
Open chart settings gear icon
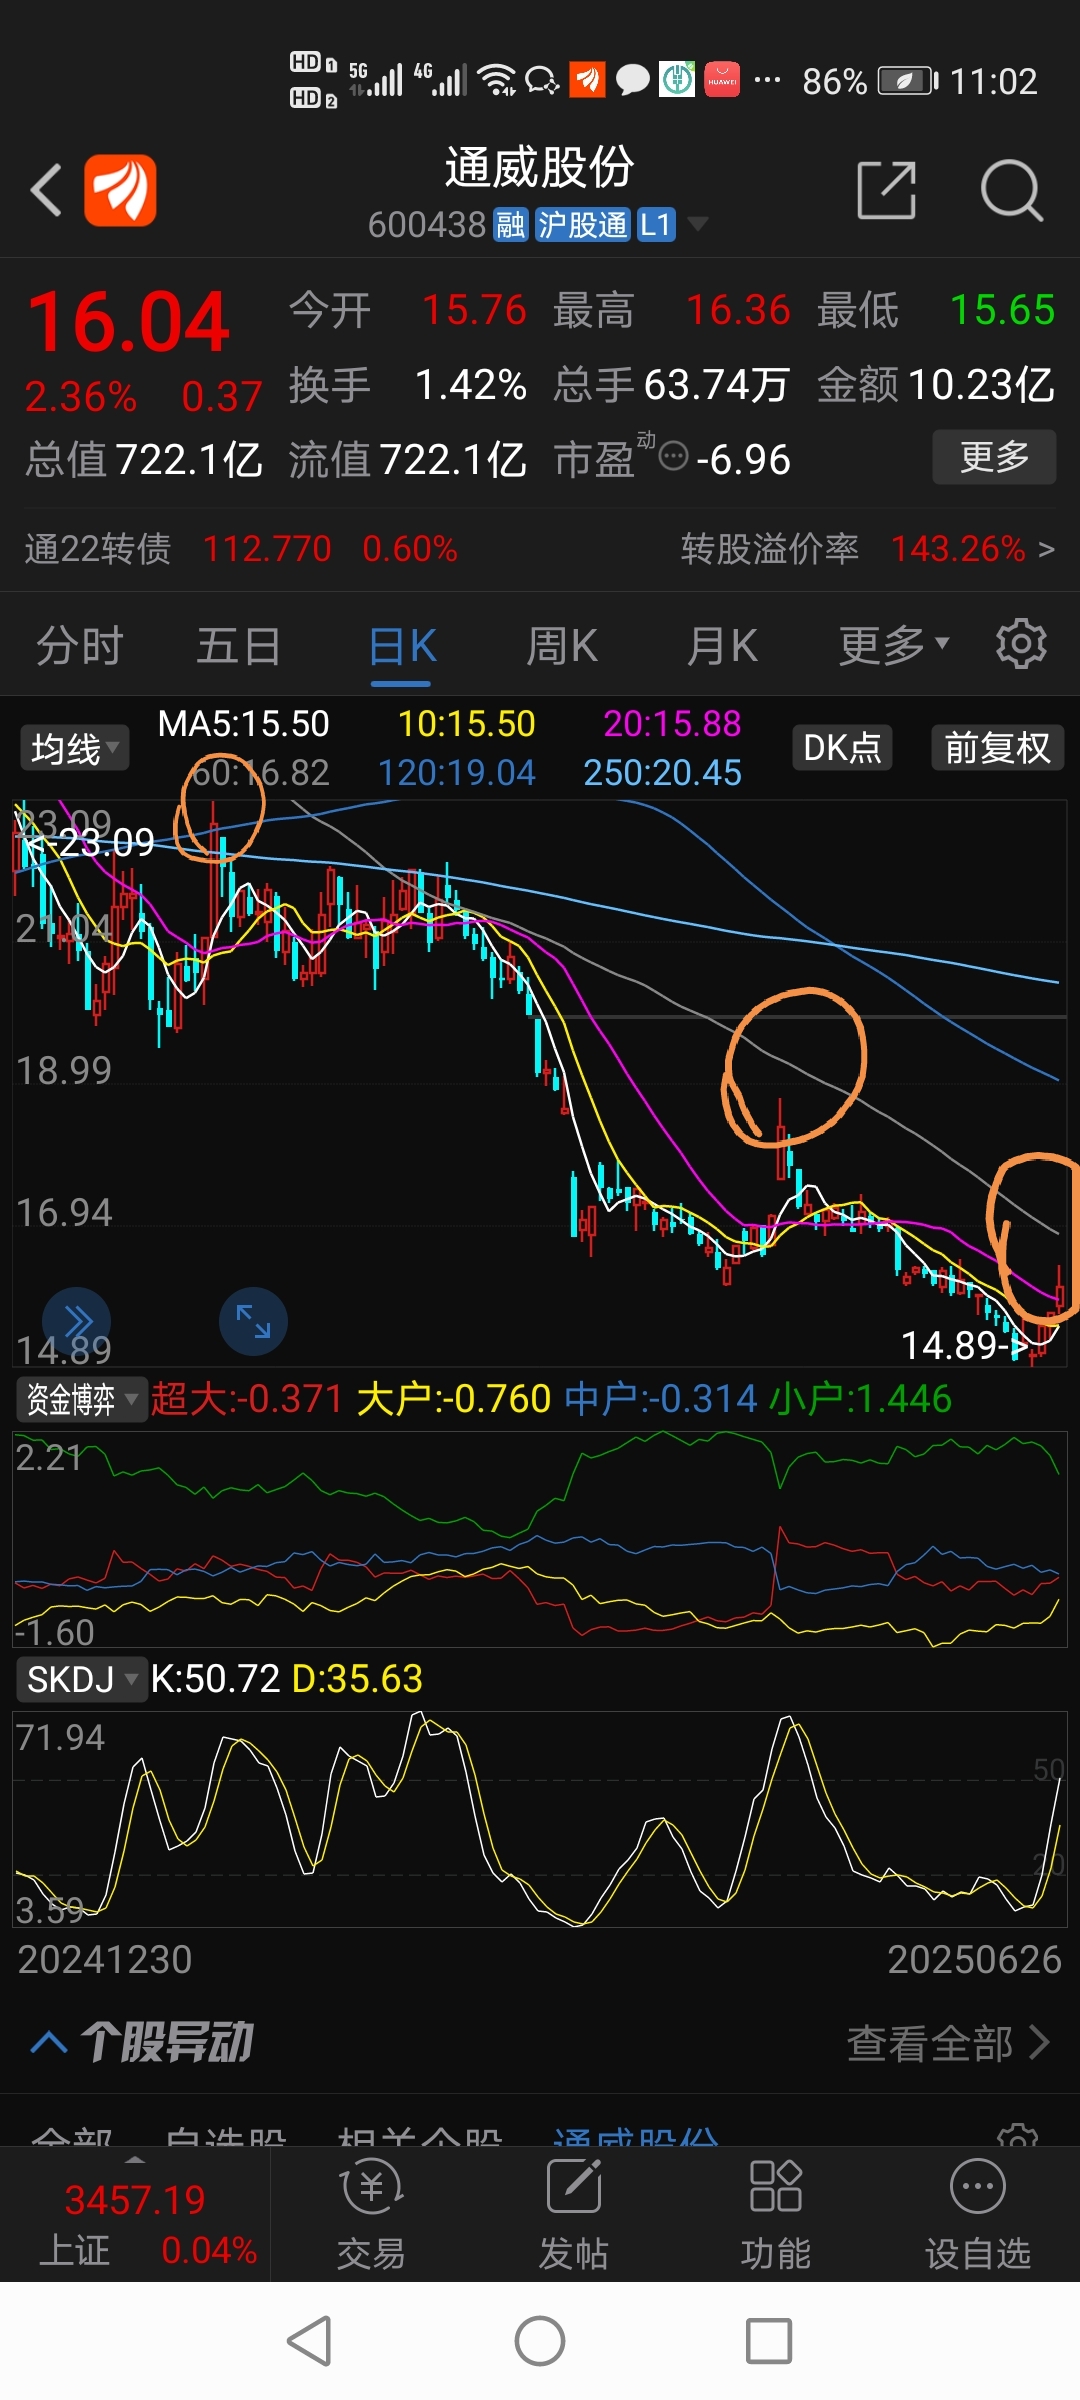(x=1021, y=644)
